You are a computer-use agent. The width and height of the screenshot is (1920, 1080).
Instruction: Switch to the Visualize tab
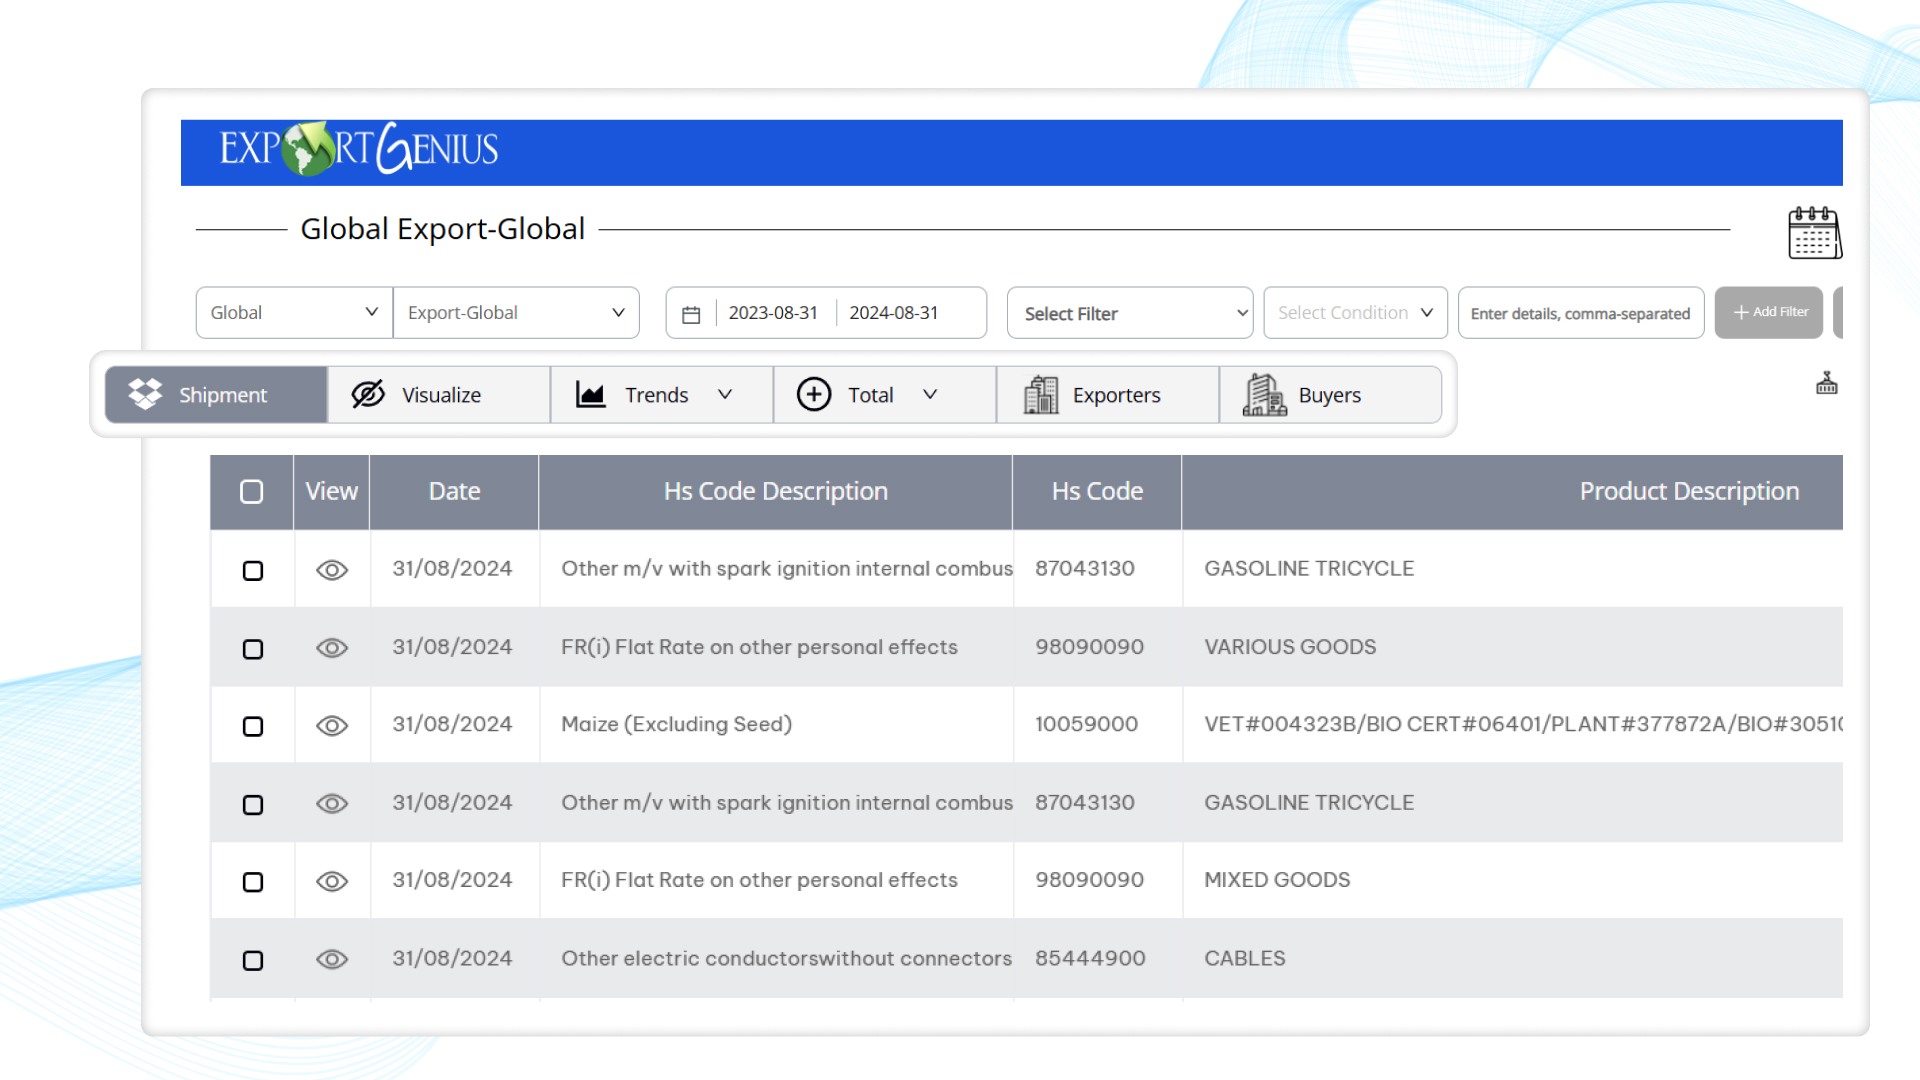[441, 394]
